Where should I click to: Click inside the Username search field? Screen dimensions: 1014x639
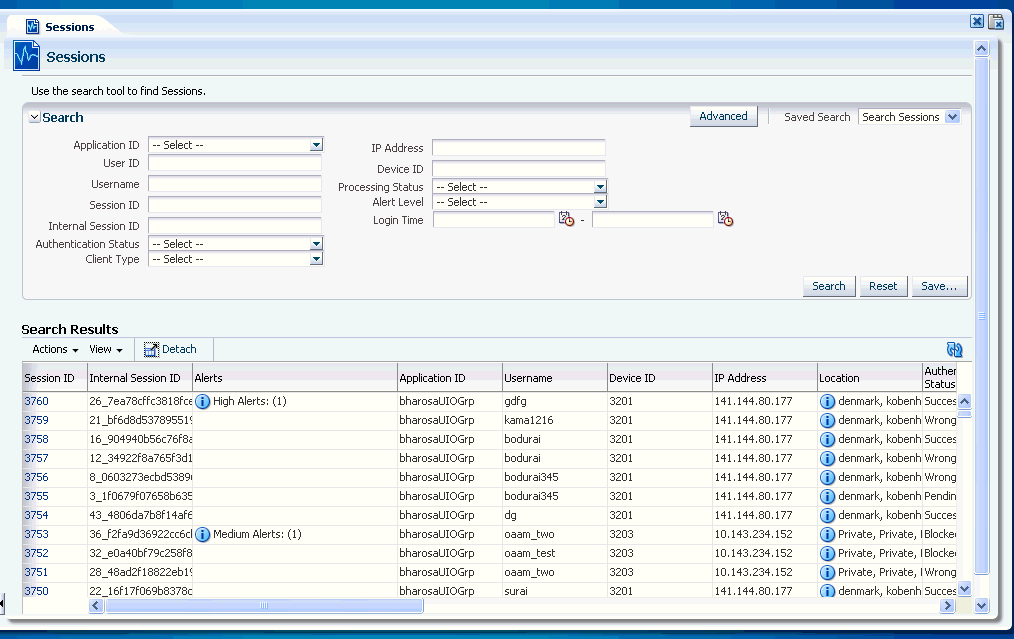[x=234, y=184]
